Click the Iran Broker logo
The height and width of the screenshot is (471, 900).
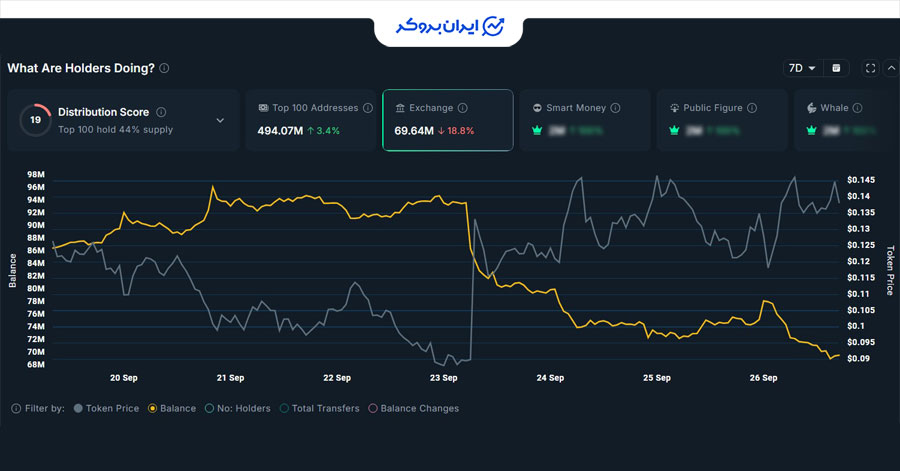(x=449, y=25)
